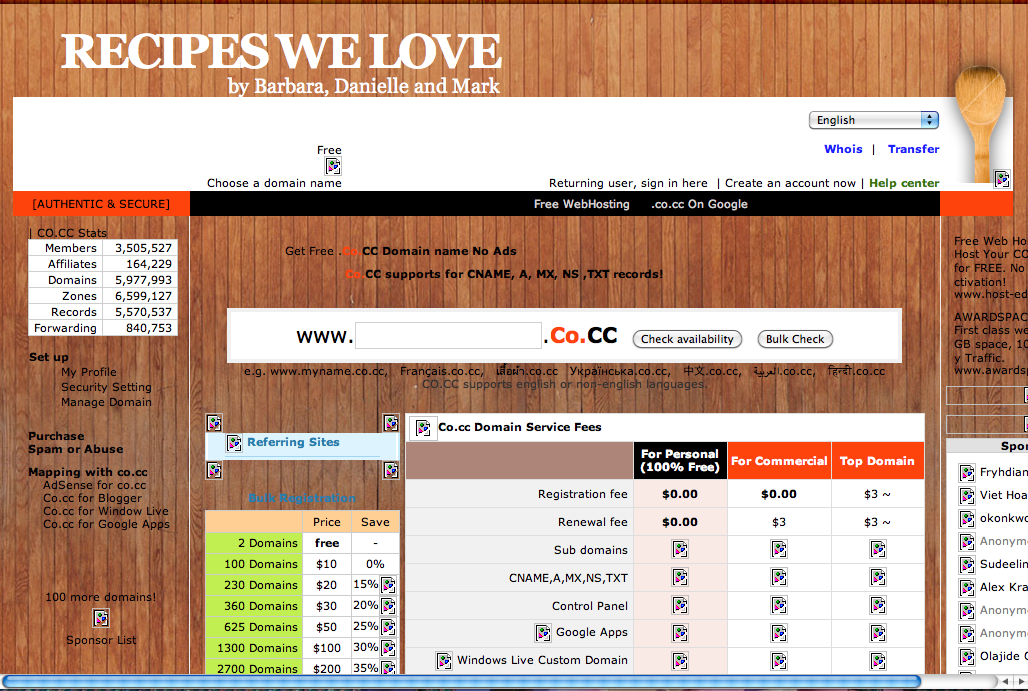Open Co.cc for Google Apps in sidebar
Screen dimensions: 1028x691
click(x=106, y=524)
